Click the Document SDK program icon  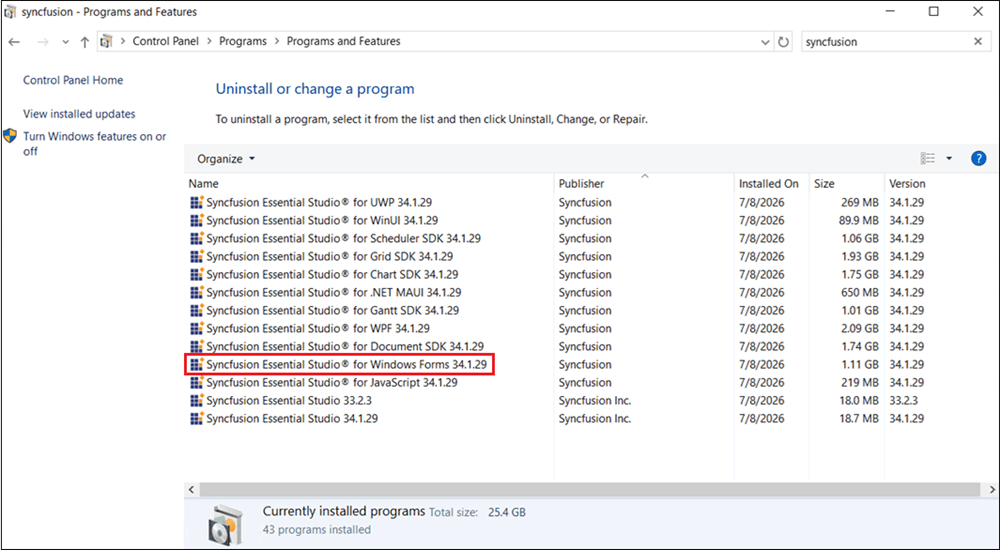[197, 346]
